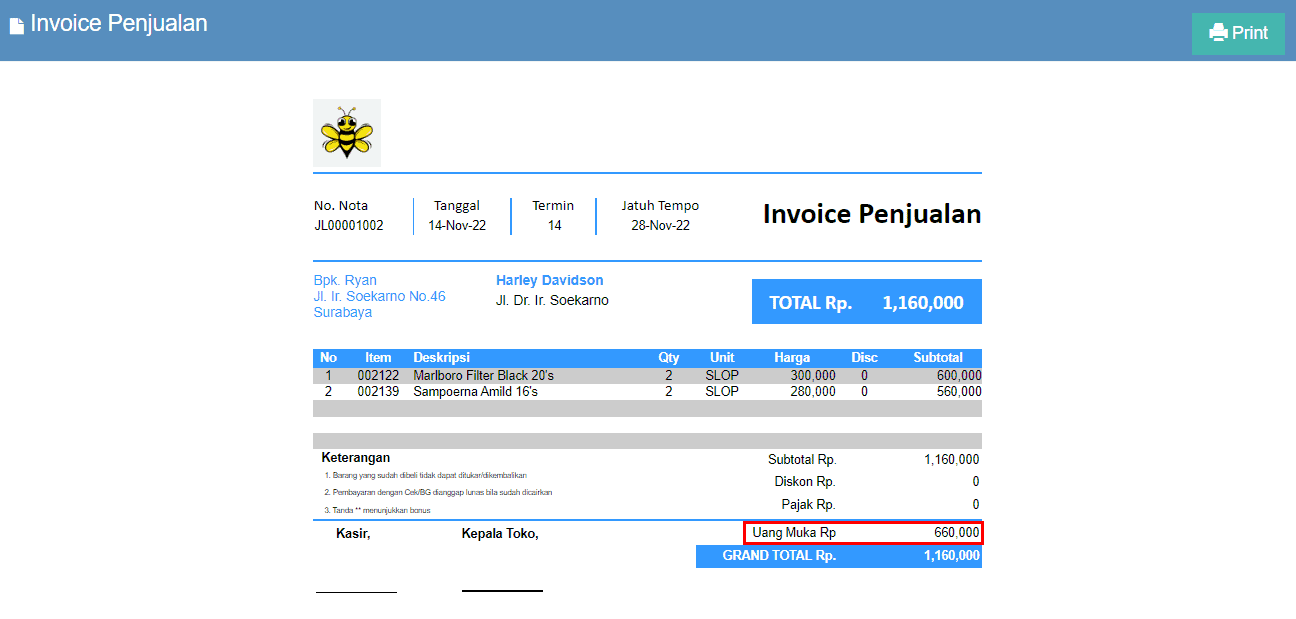
Task: Click the Print button with printer icon
Action: (1238, 33)
